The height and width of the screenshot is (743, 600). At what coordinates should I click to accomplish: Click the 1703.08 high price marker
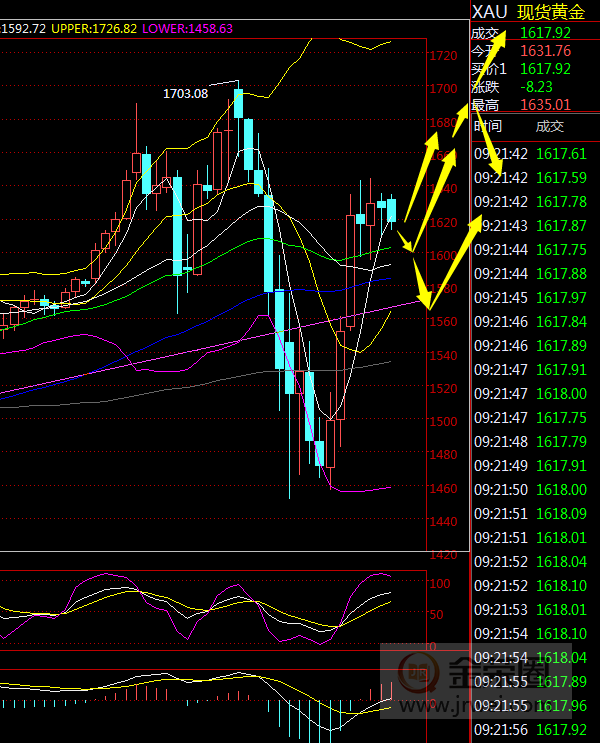185,93
